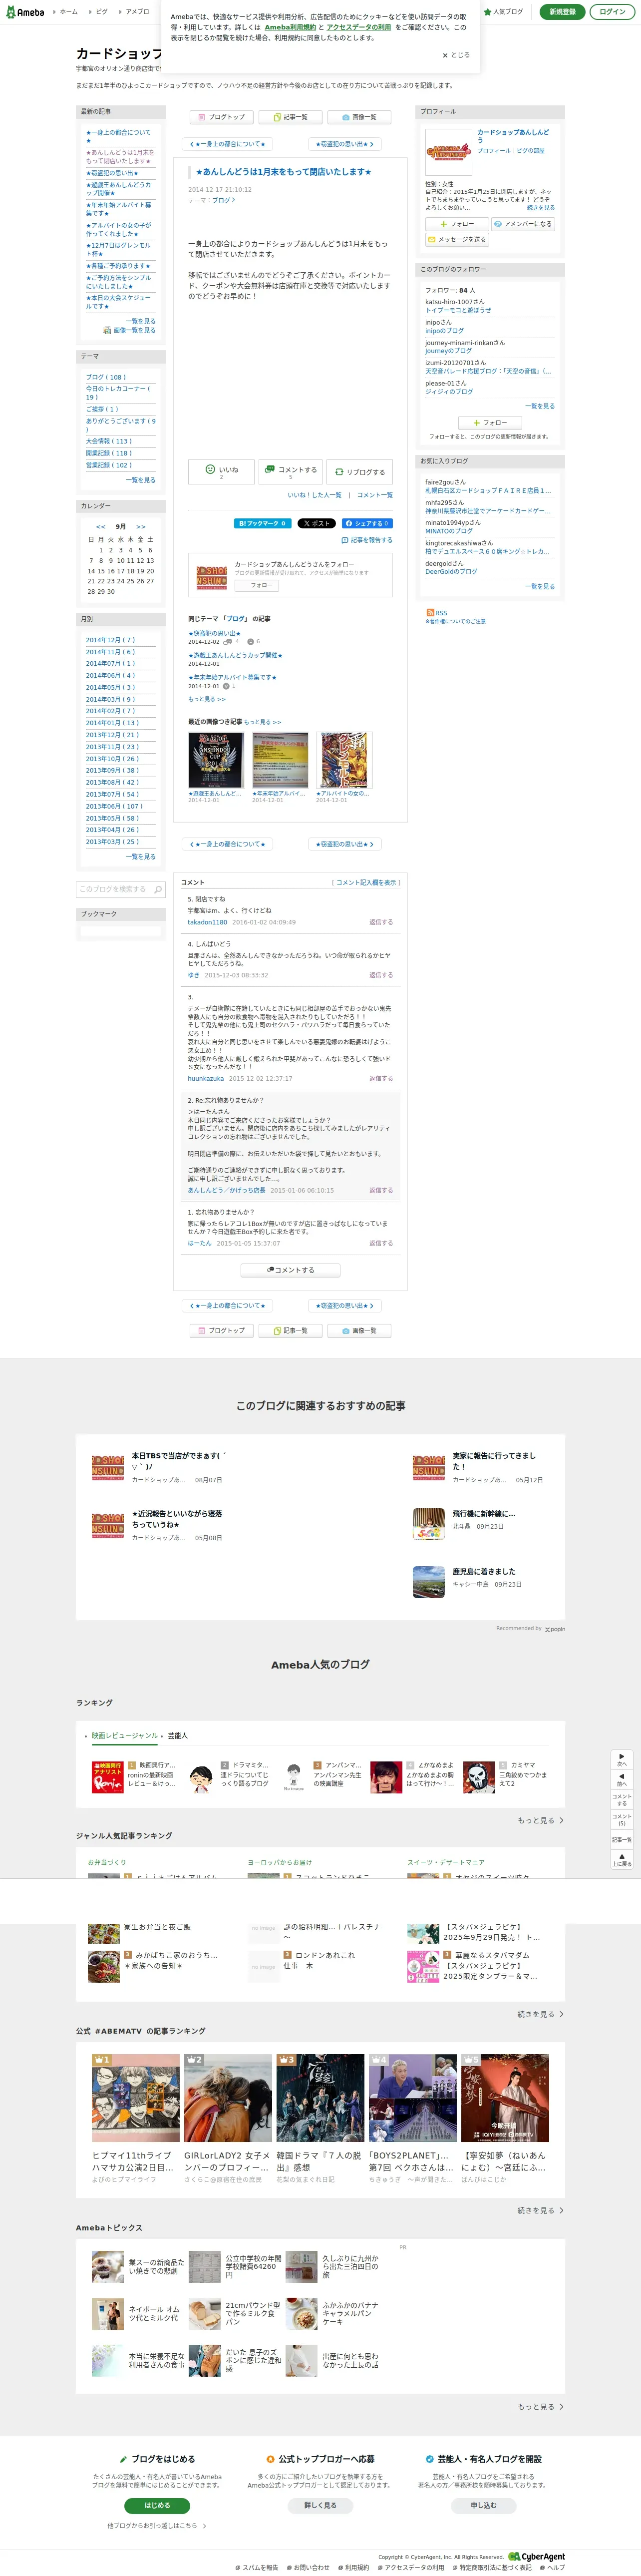Image resolution: width=641 pixels, height=2576 pixels.
Task: Click the 新規登録 green button
Action: point(563,12)
